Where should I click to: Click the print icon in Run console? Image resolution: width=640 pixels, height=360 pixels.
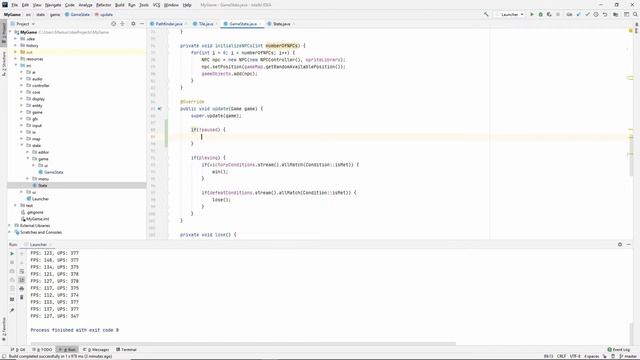tap(22, 289)
